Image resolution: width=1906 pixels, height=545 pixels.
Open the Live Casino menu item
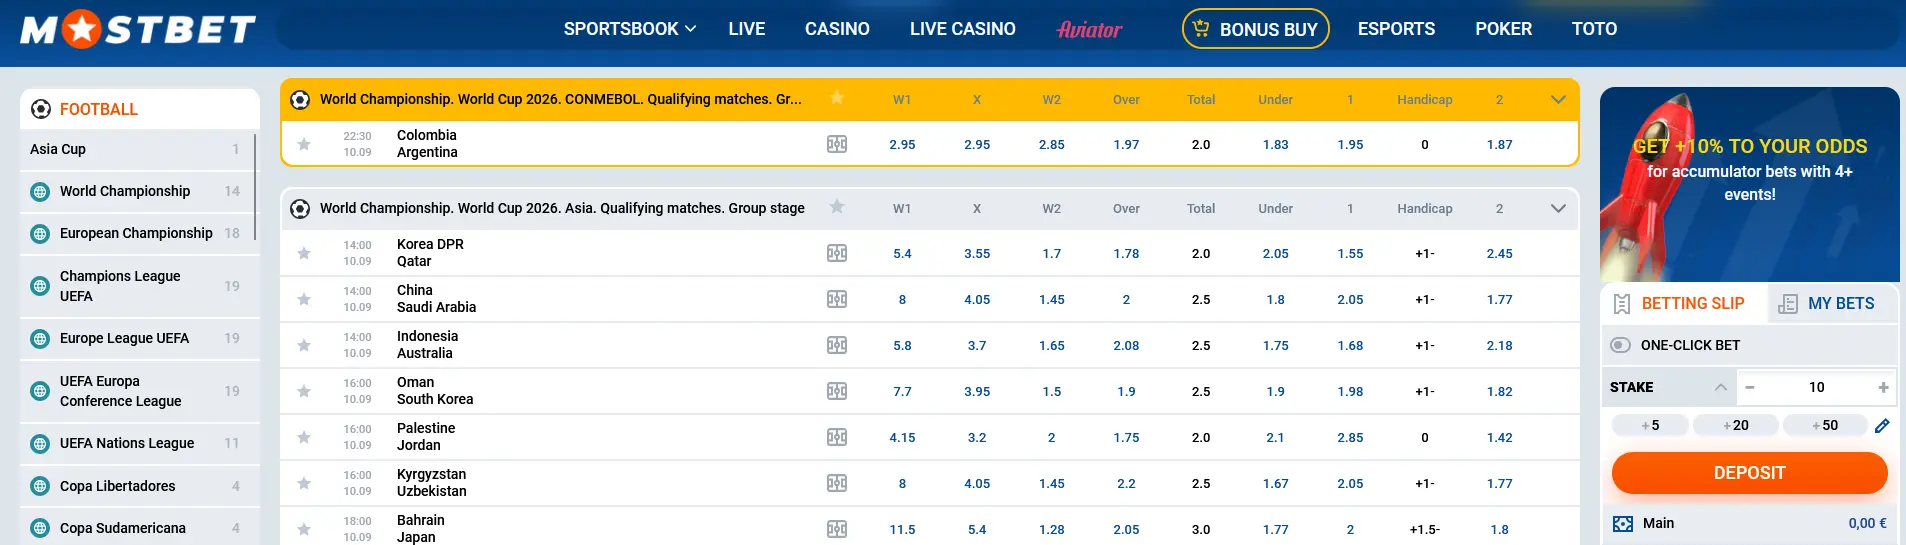(962, 29)
